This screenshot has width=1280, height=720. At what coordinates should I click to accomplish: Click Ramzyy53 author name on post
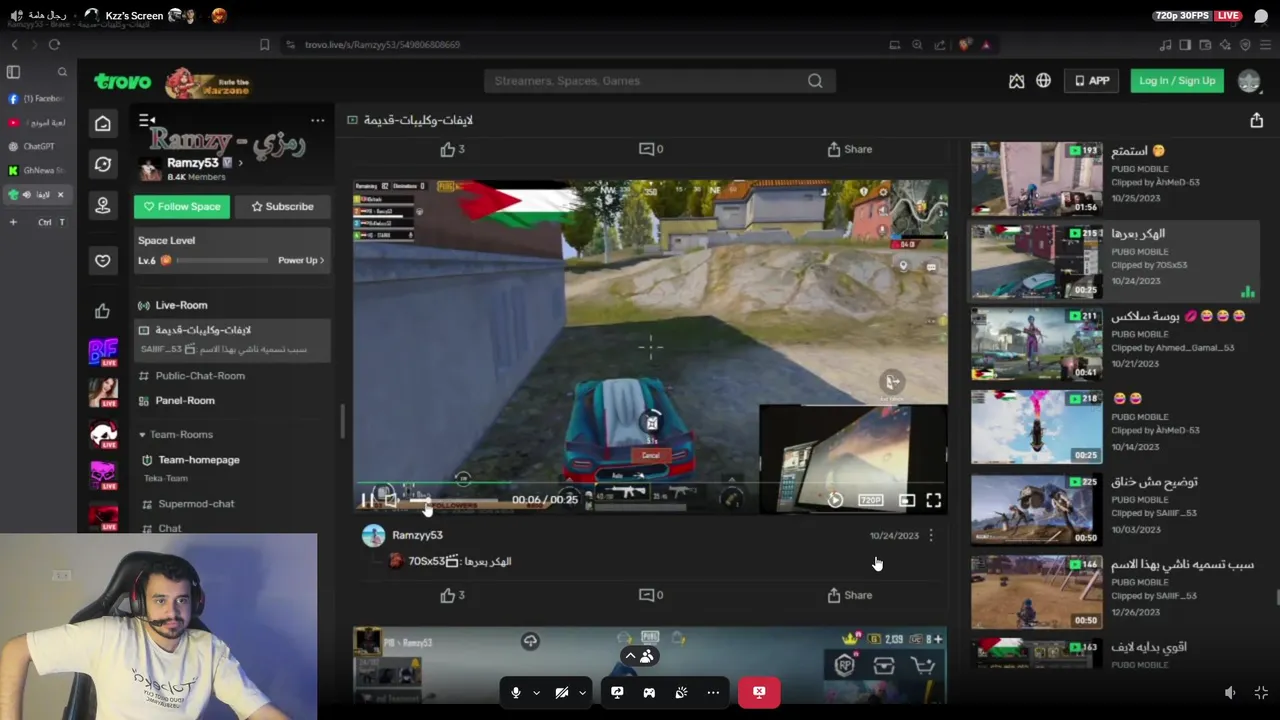[x=417, y=535]
